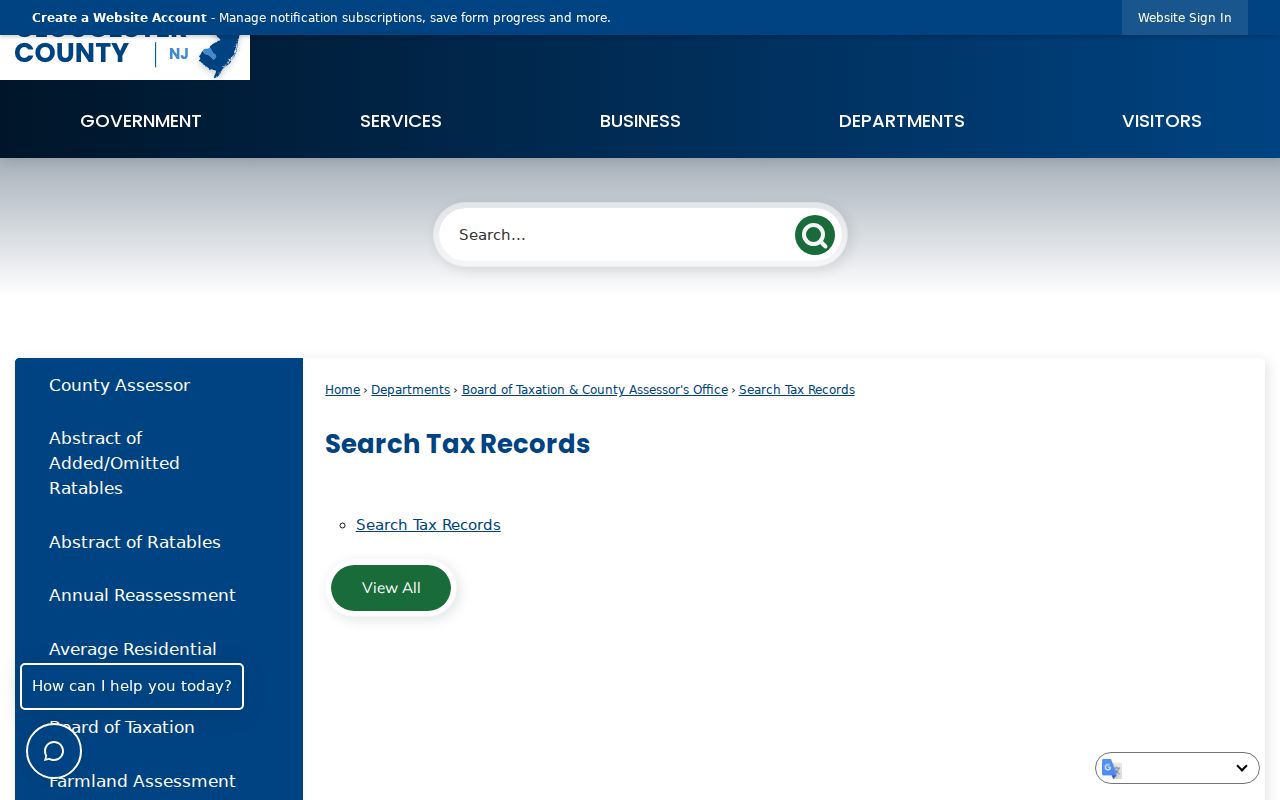Viewport: 1280px width, 800px height.
Task: Select Annual Reassessment in sidebar
Action: click(x=142, y=595)
